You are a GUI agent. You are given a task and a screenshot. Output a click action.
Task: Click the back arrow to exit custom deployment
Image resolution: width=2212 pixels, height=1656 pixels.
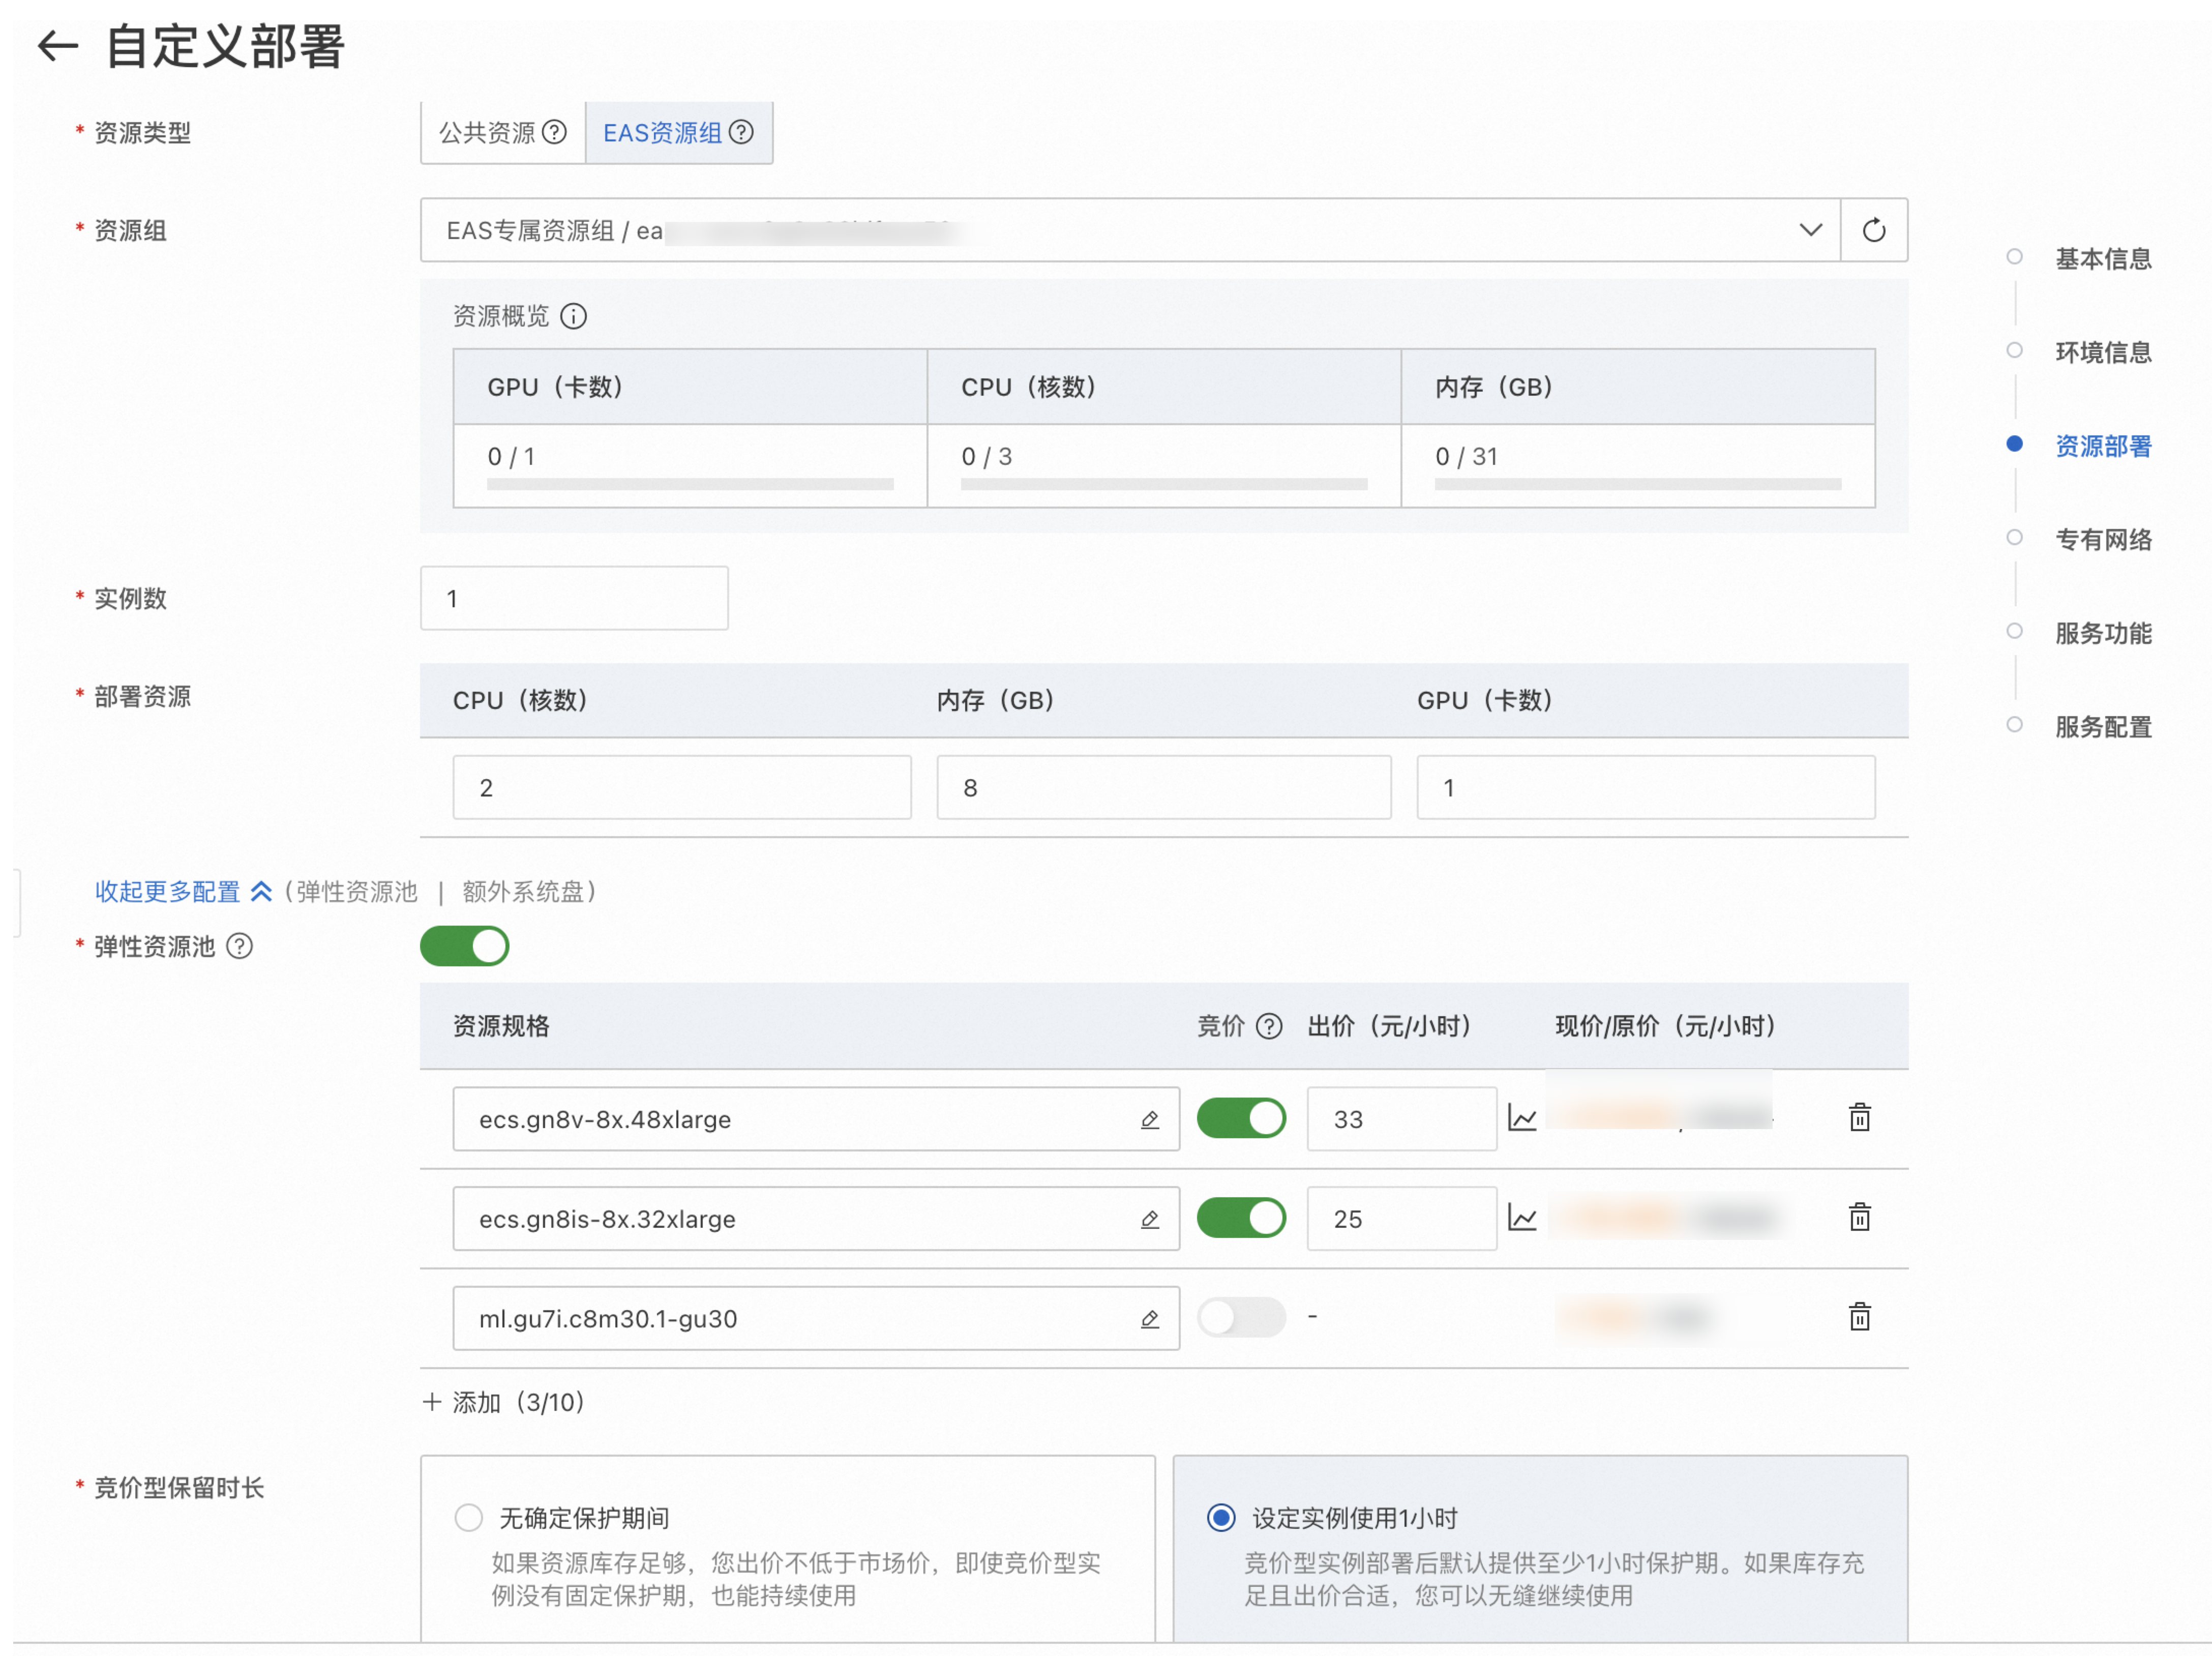(x=57, y=46)
